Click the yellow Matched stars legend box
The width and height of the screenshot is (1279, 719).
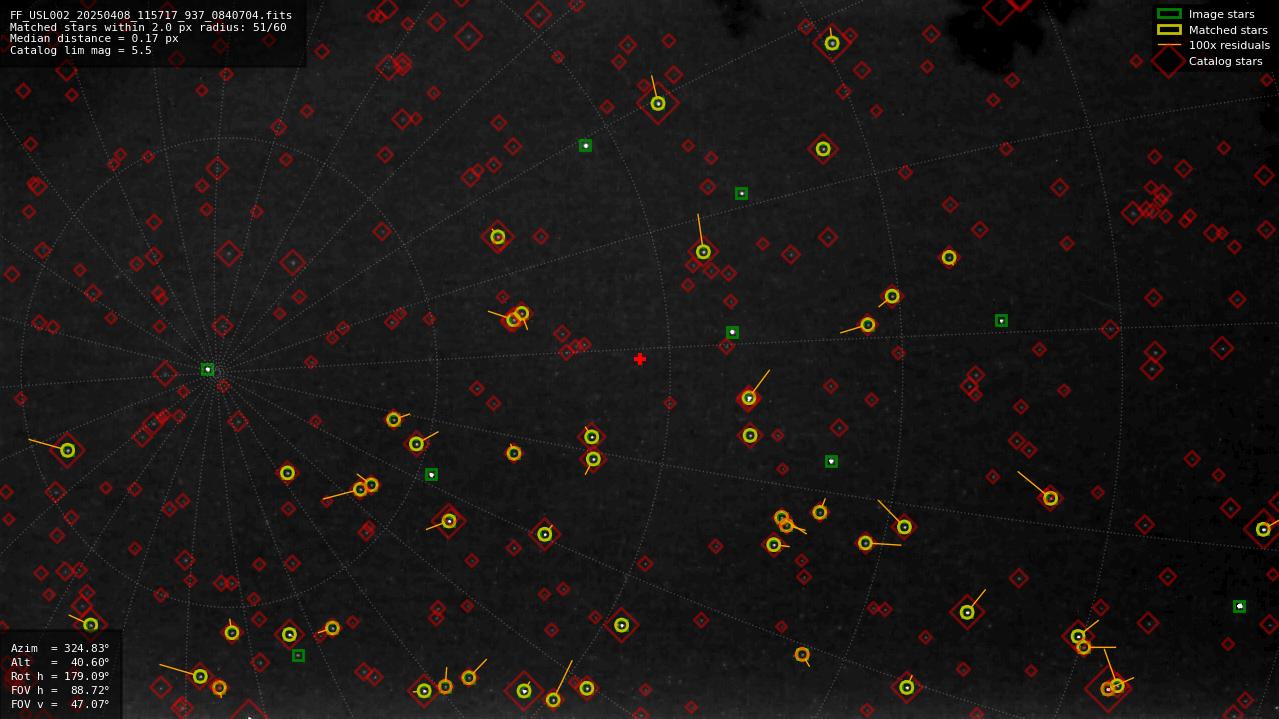[x=1169, y=30]
